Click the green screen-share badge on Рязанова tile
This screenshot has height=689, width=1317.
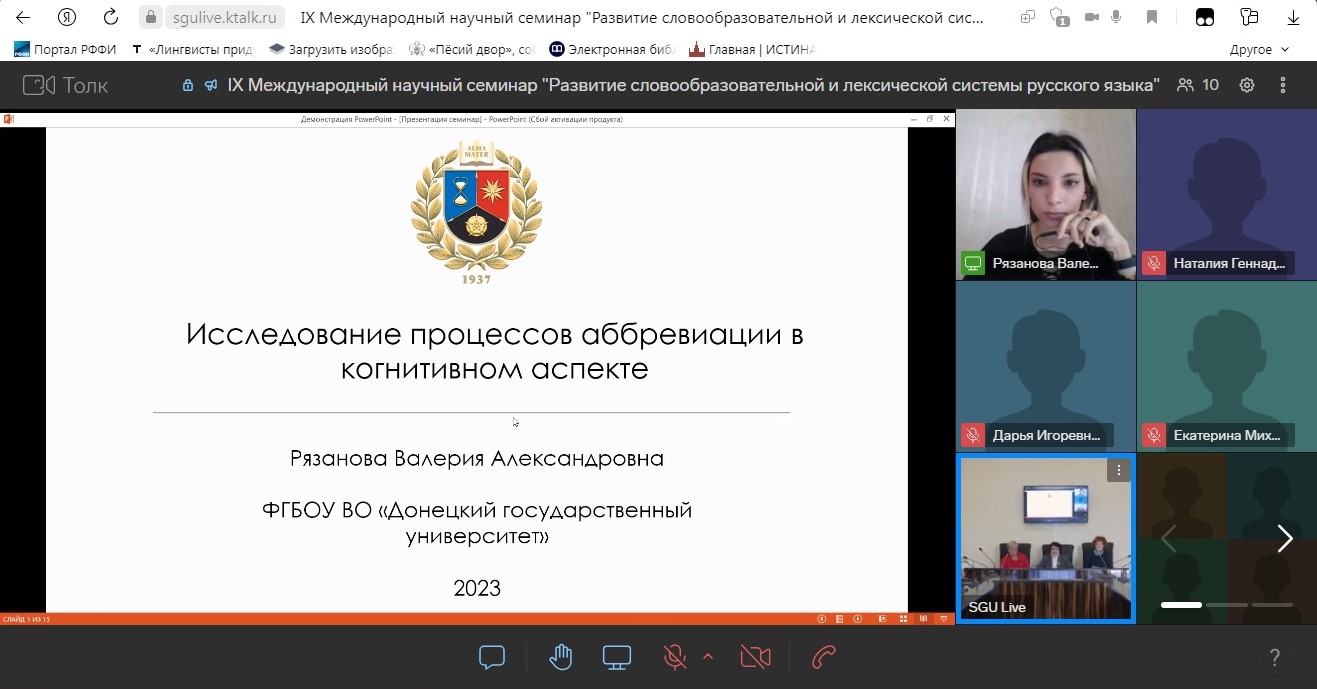[x=973, y=263]
